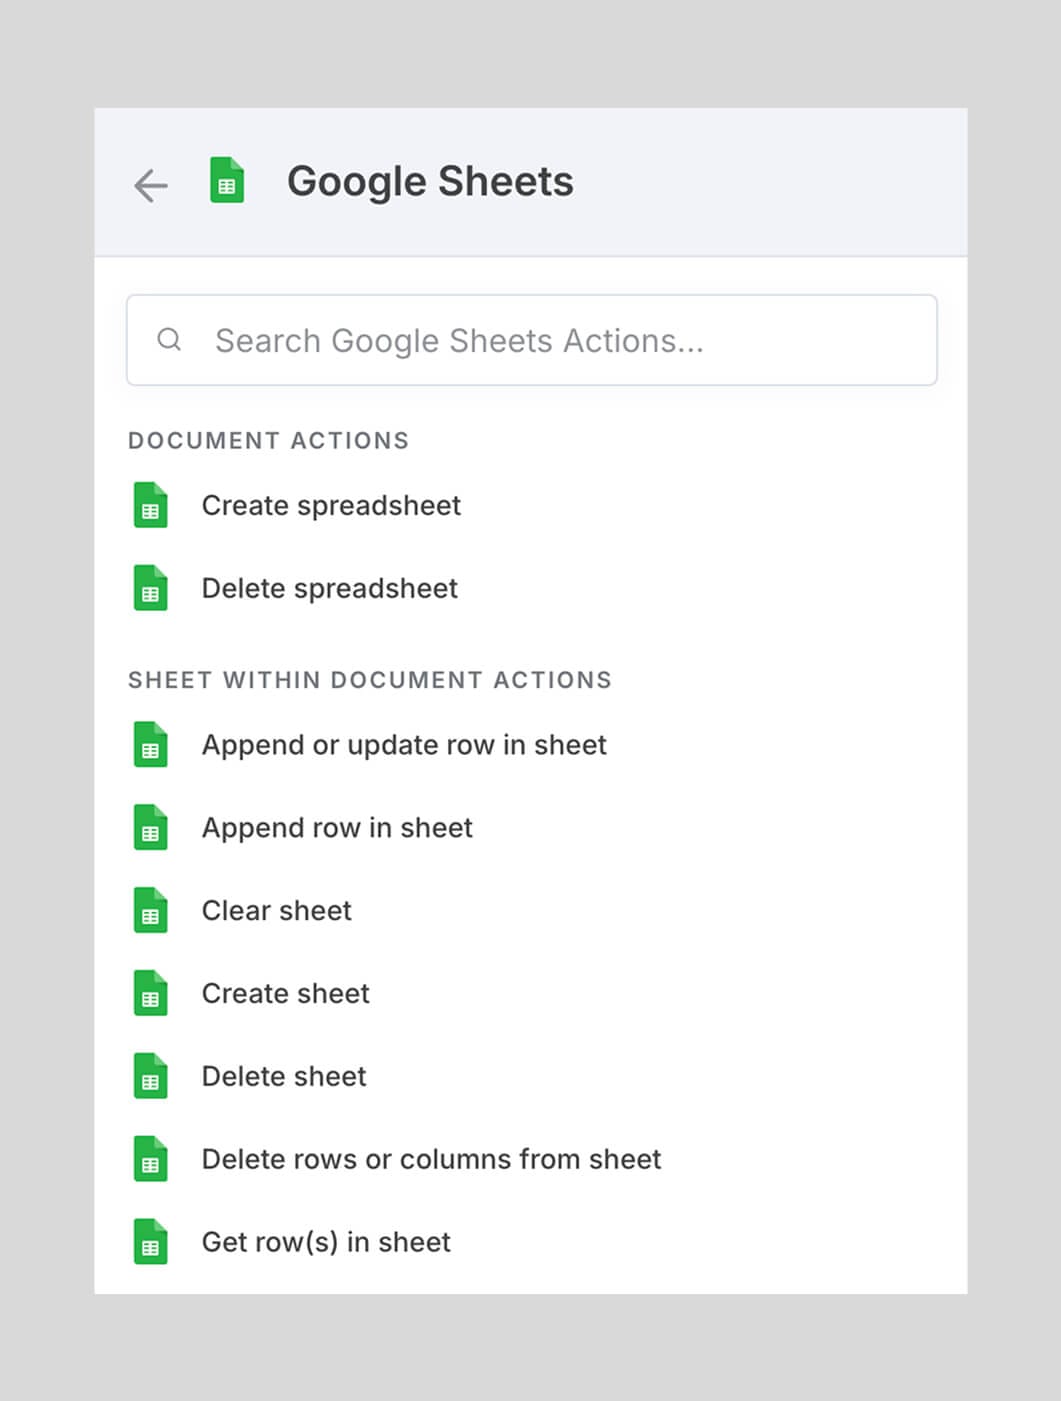Viewport: 1061px width, 1401px height.
Task: Click the Clear sheet icon
Action: pyautogui.click(x=149, y=912)
